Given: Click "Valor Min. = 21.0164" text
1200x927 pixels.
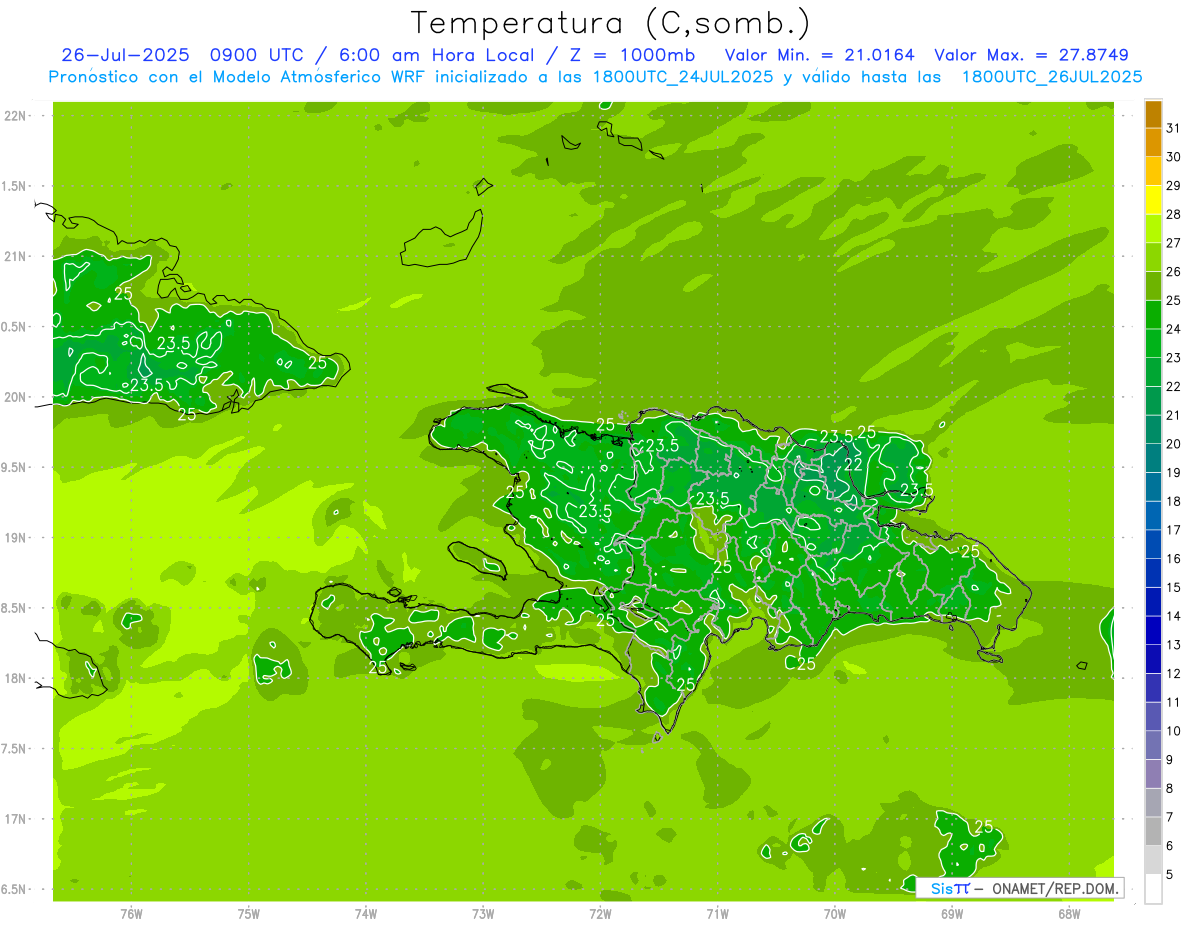Looking at the screenshot, I should point(819,55).
